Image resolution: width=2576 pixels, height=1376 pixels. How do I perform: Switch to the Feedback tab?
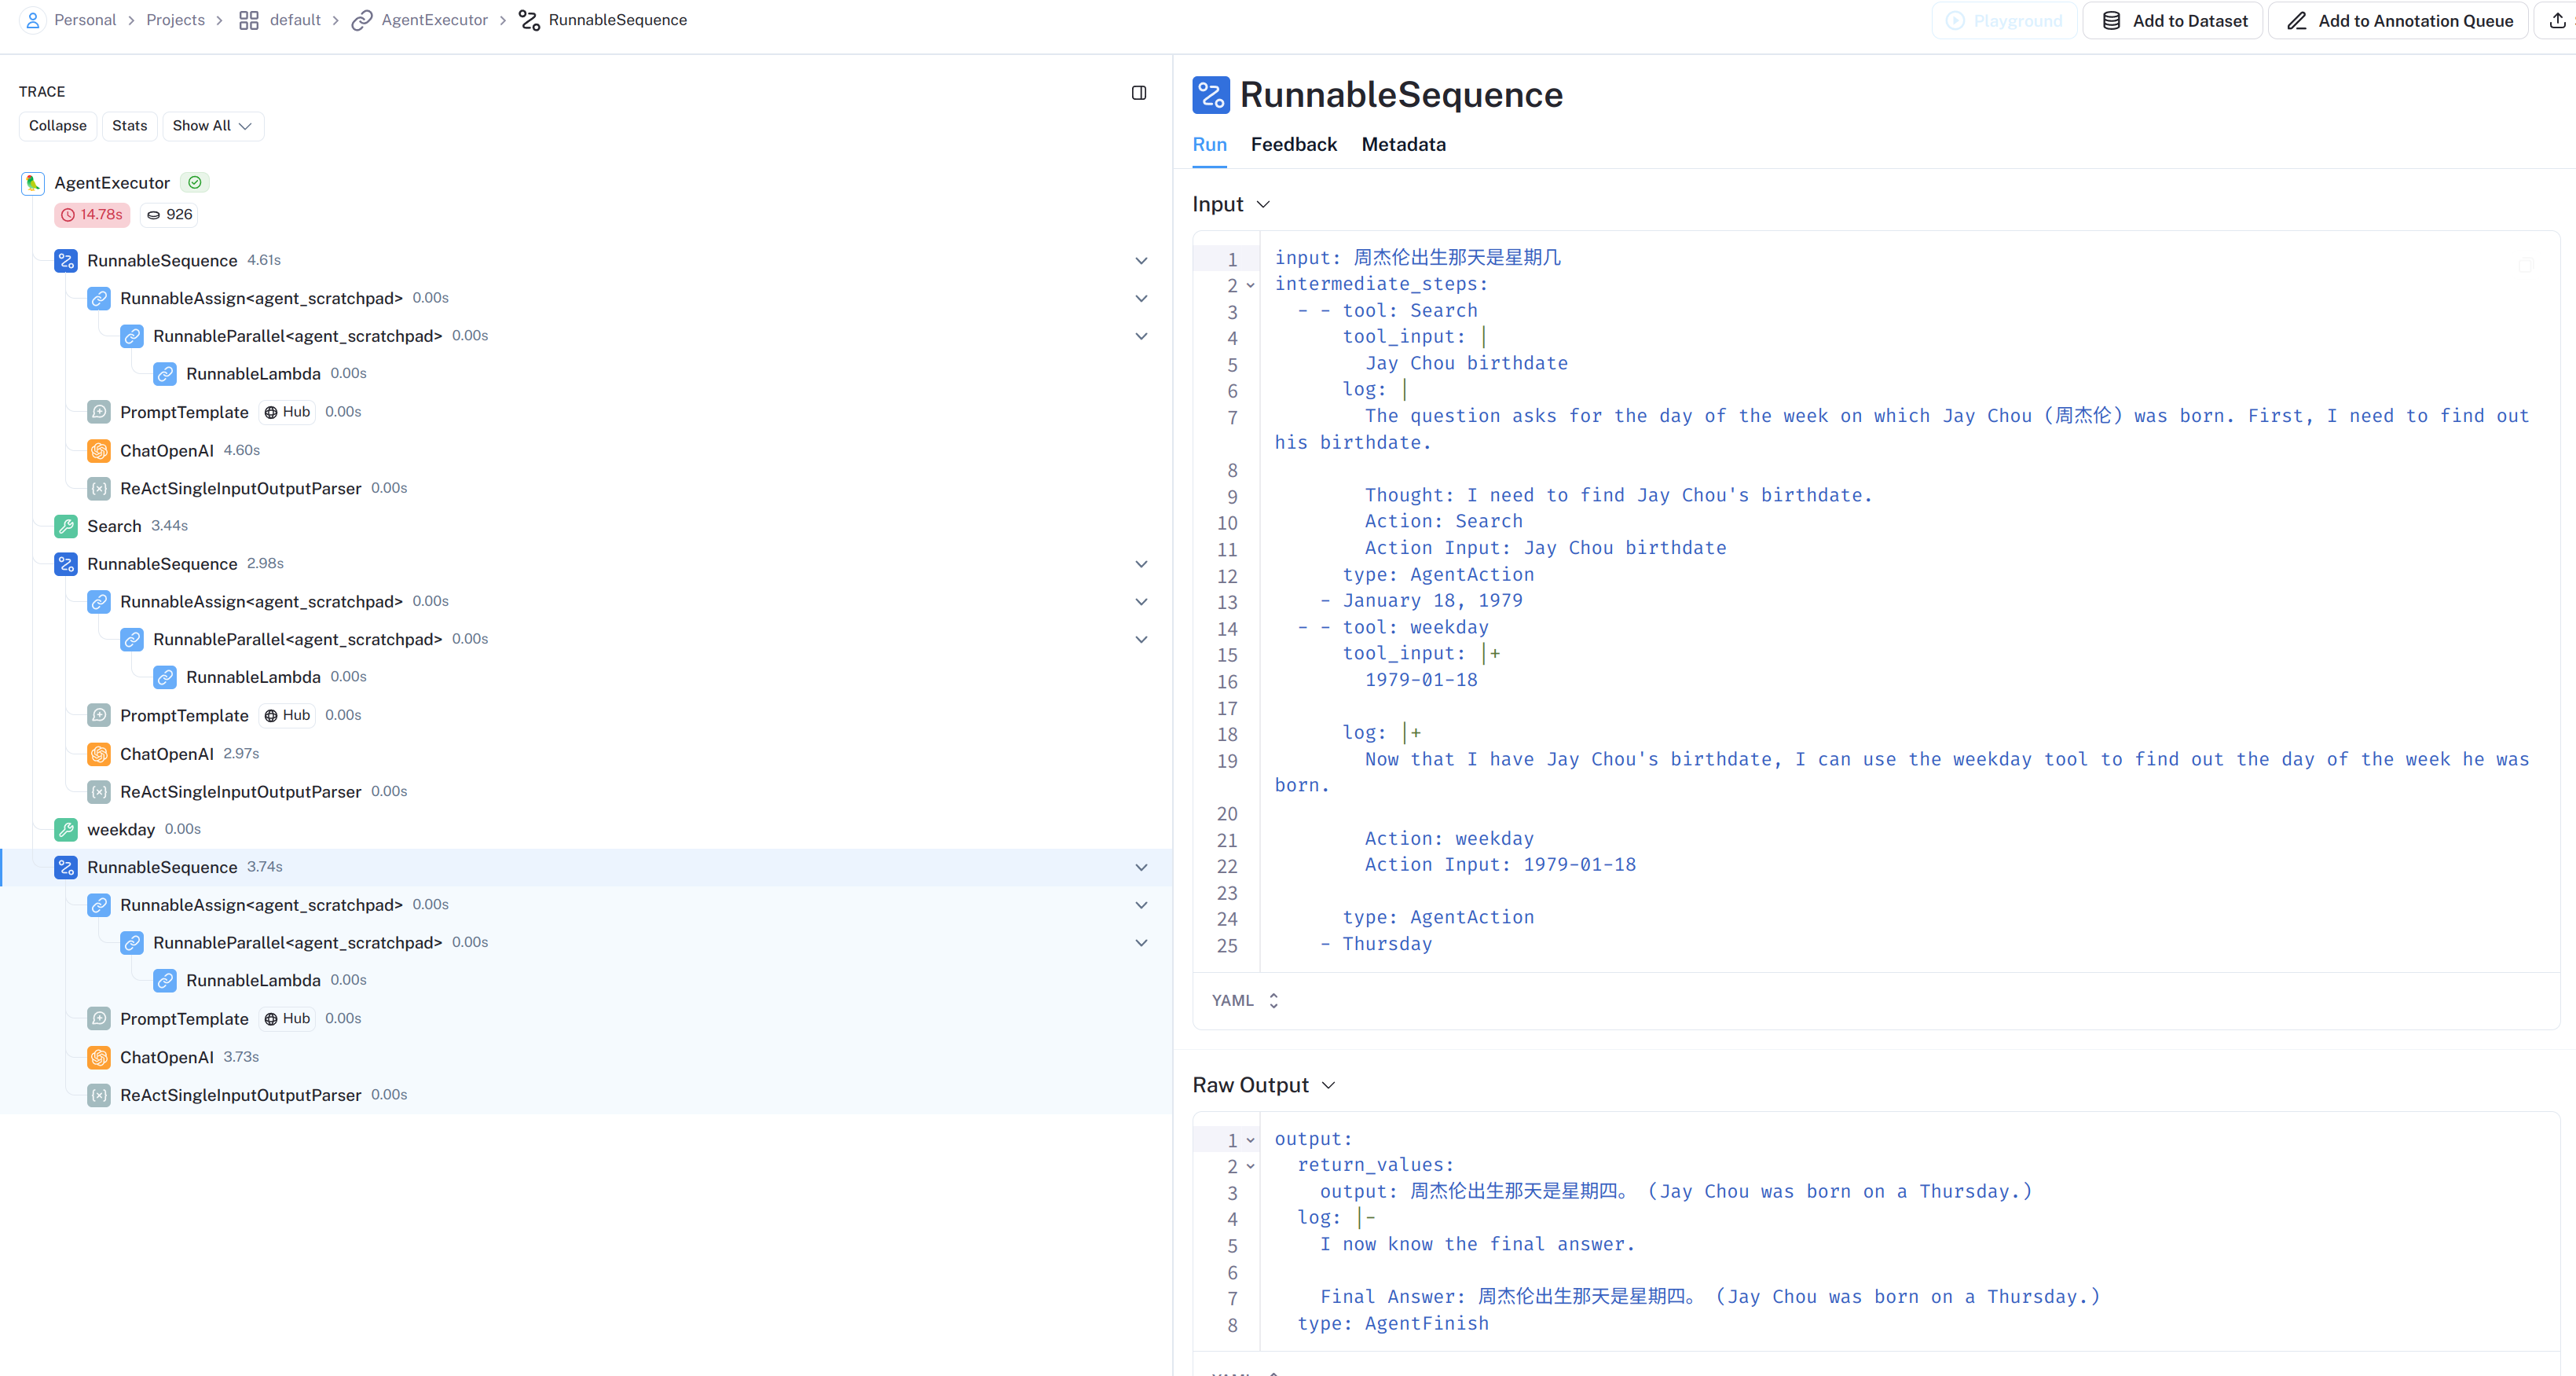pos(1293,145)
